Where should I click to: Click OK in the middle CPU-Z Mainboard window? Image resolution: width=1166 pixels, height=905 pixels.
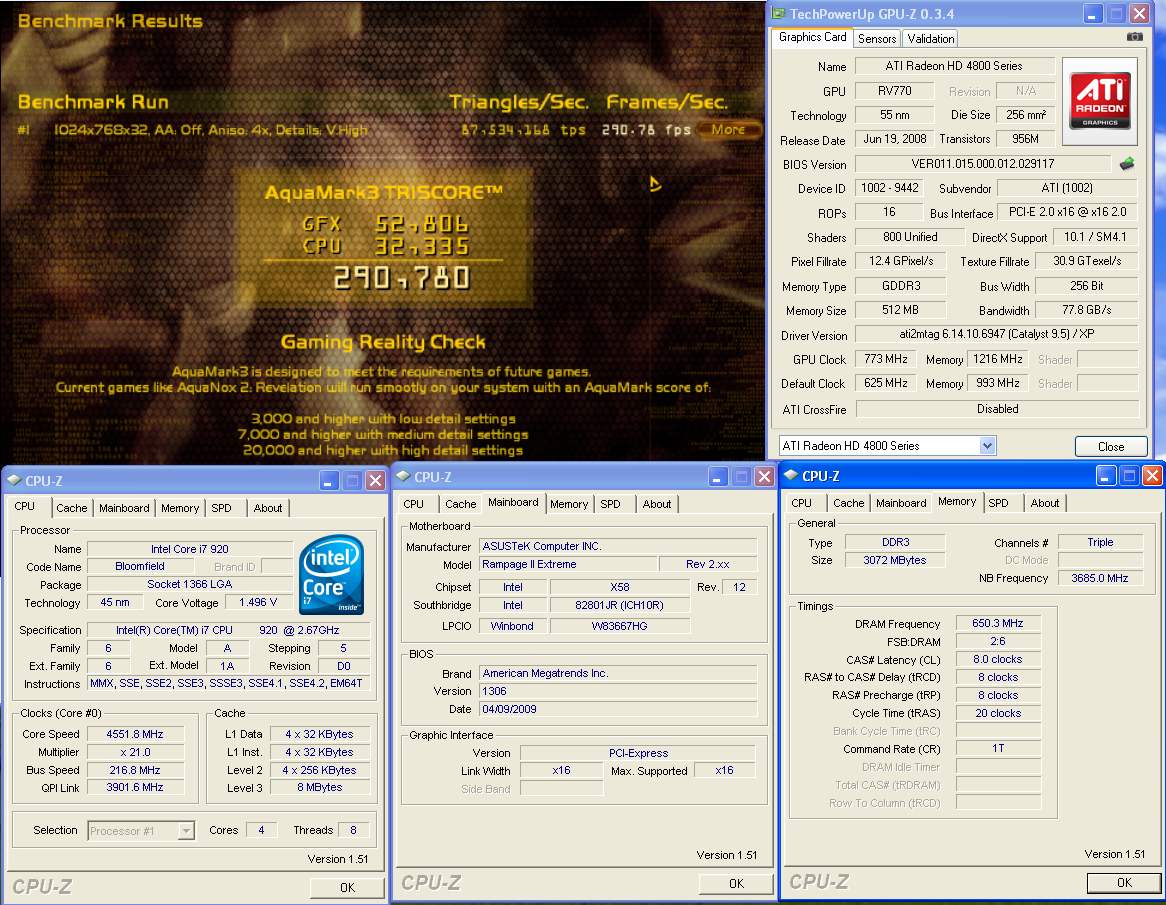736,883
